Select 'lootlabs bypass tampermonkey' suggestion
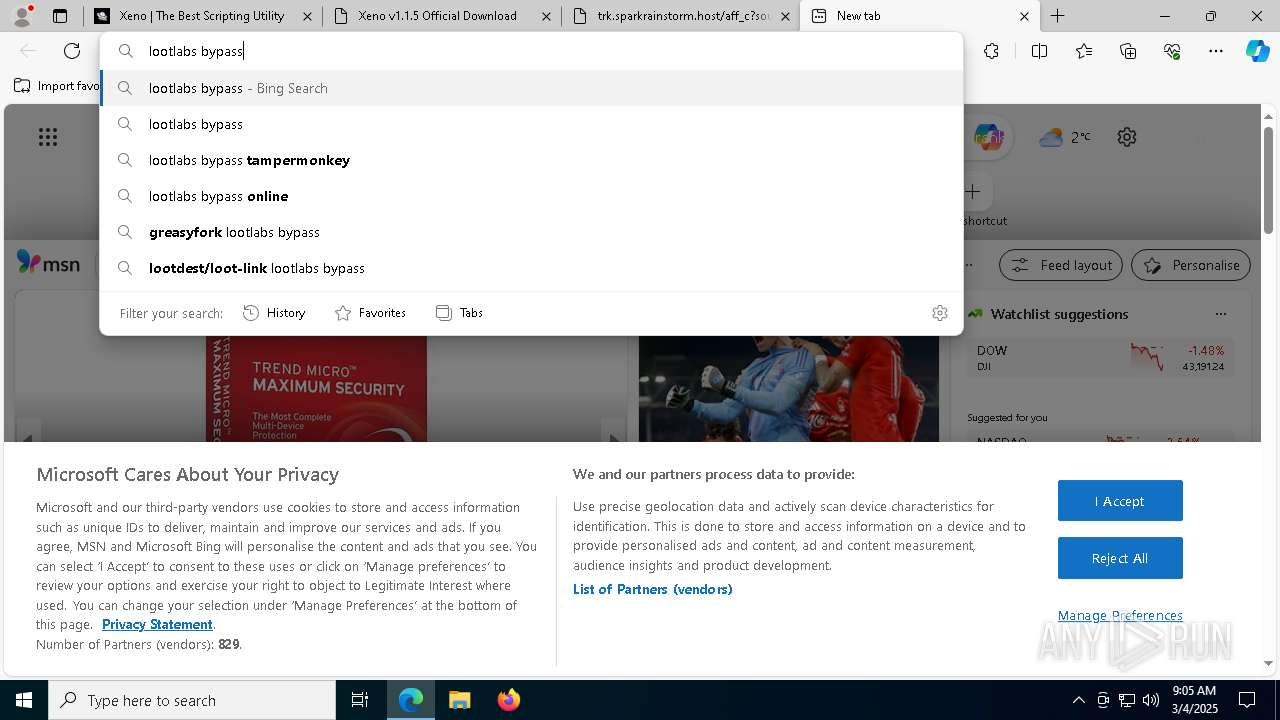Screen dimensions: 1280x720 [531, 160]
